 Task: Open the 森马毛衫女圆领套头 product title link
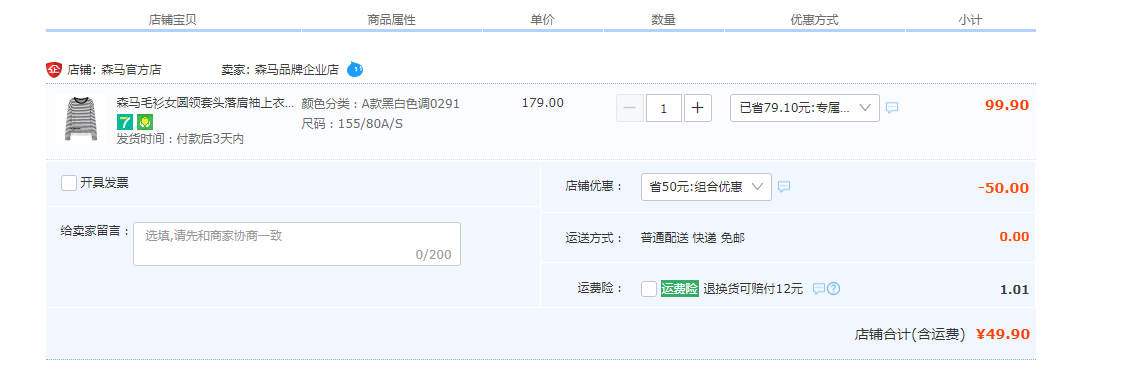[206, 104]
